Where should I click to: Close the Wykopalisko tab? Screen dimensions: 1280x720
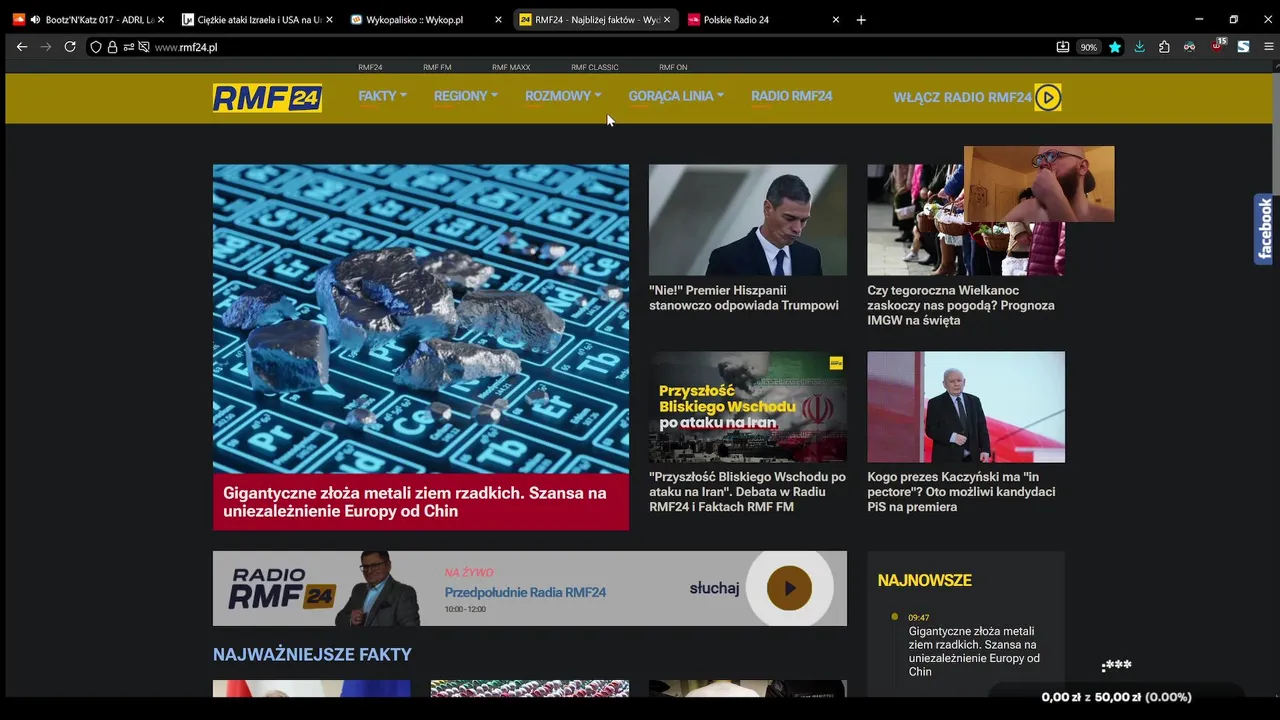pyautogui.click(x=498, y=20)
